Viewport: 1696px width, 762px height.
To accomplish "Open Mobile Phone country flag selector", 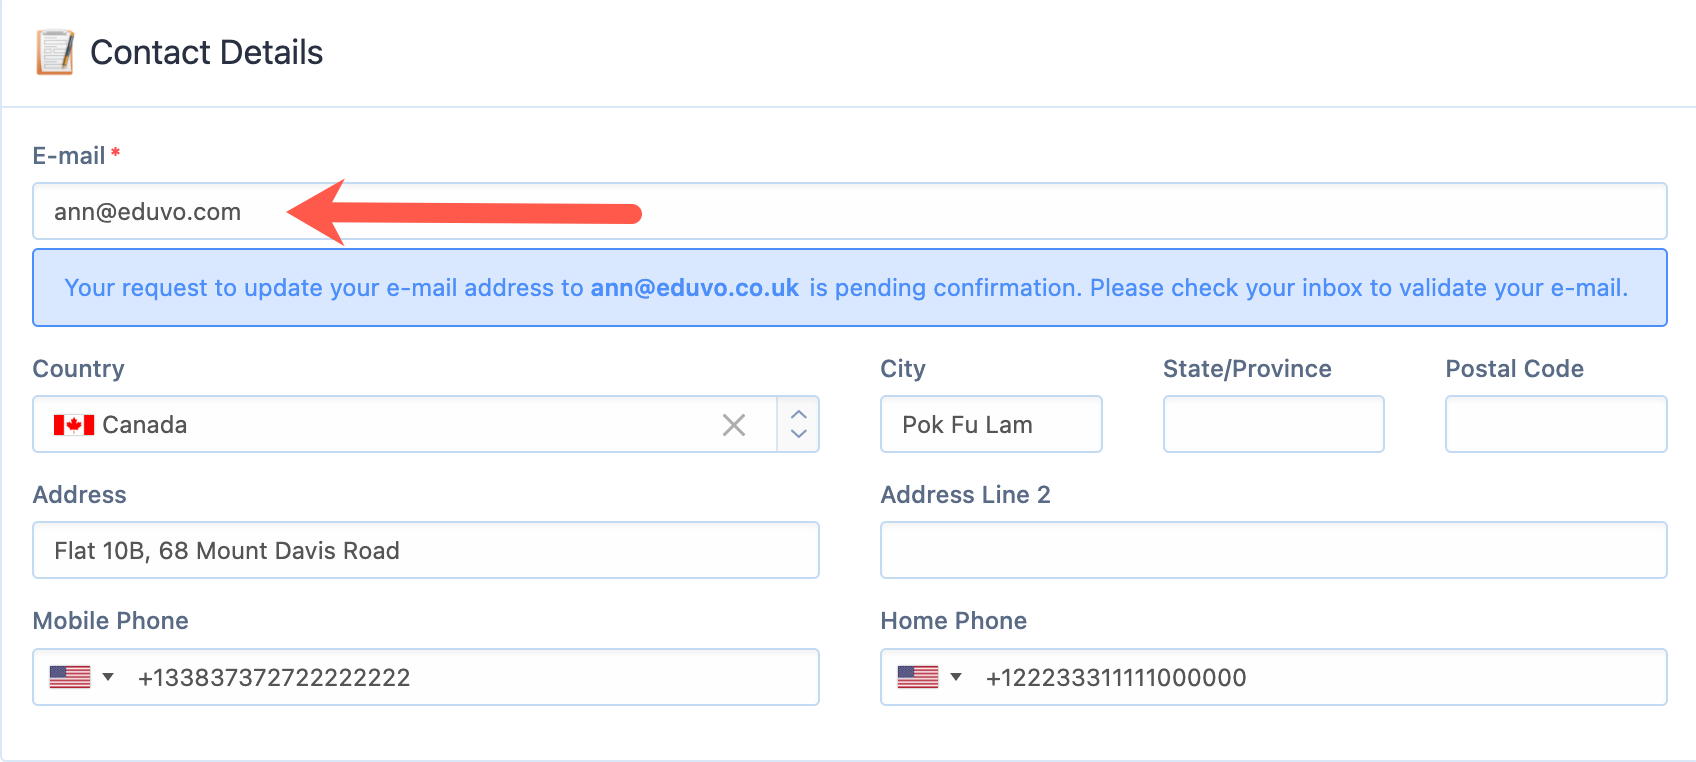I will 81,677.
